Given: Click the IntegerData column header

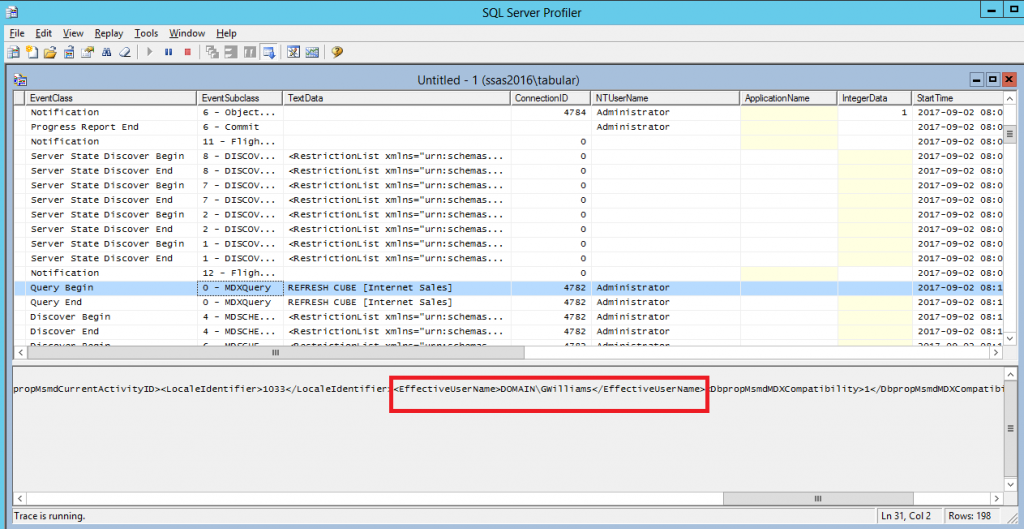Looking at the screenshot, I should pyautogui.click(x=874, y=98).
